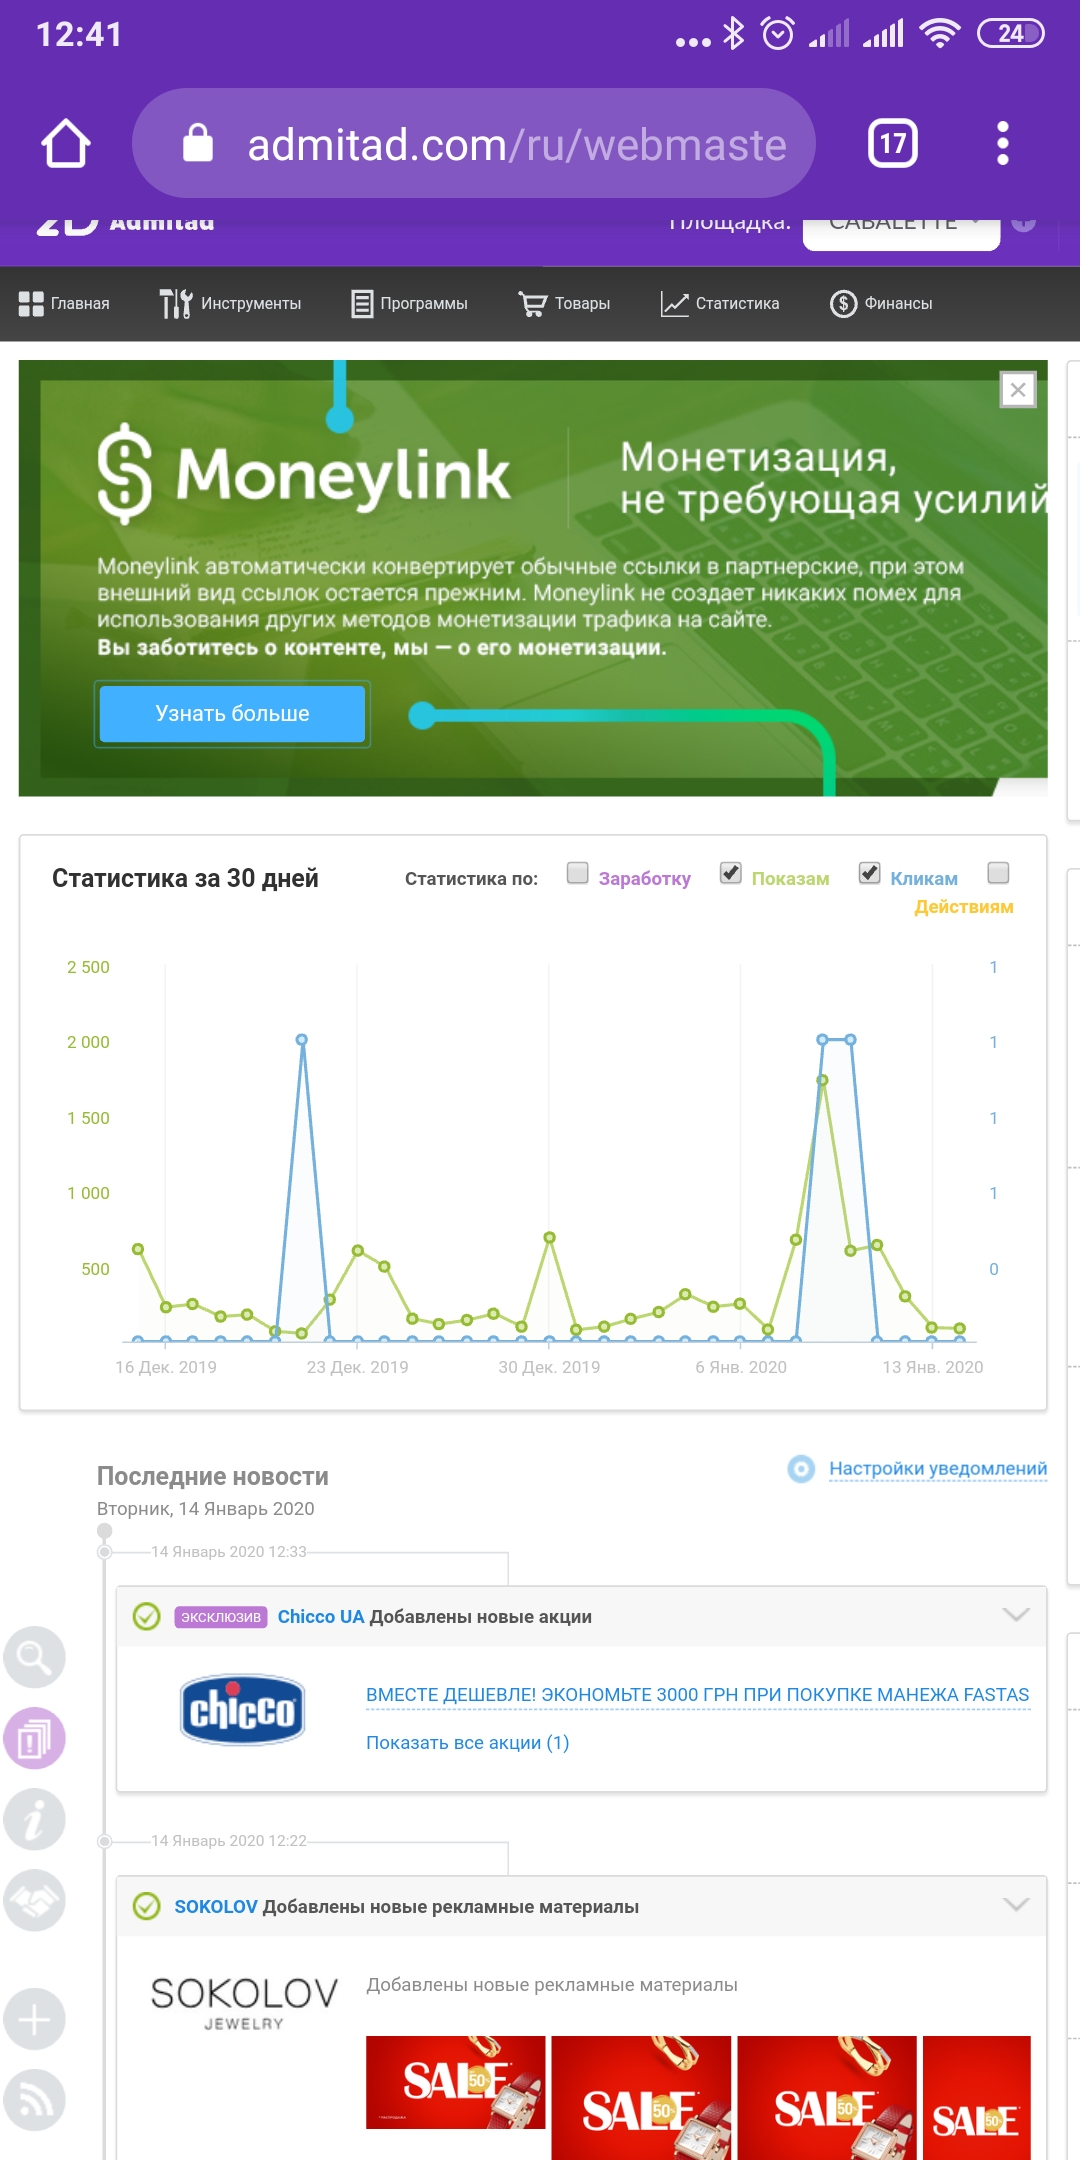This screenshot has height=2160, width=1080.
Task: Click the 14 Январь 2020 12:33 timestamp
Action: [x=228, y=1552]
